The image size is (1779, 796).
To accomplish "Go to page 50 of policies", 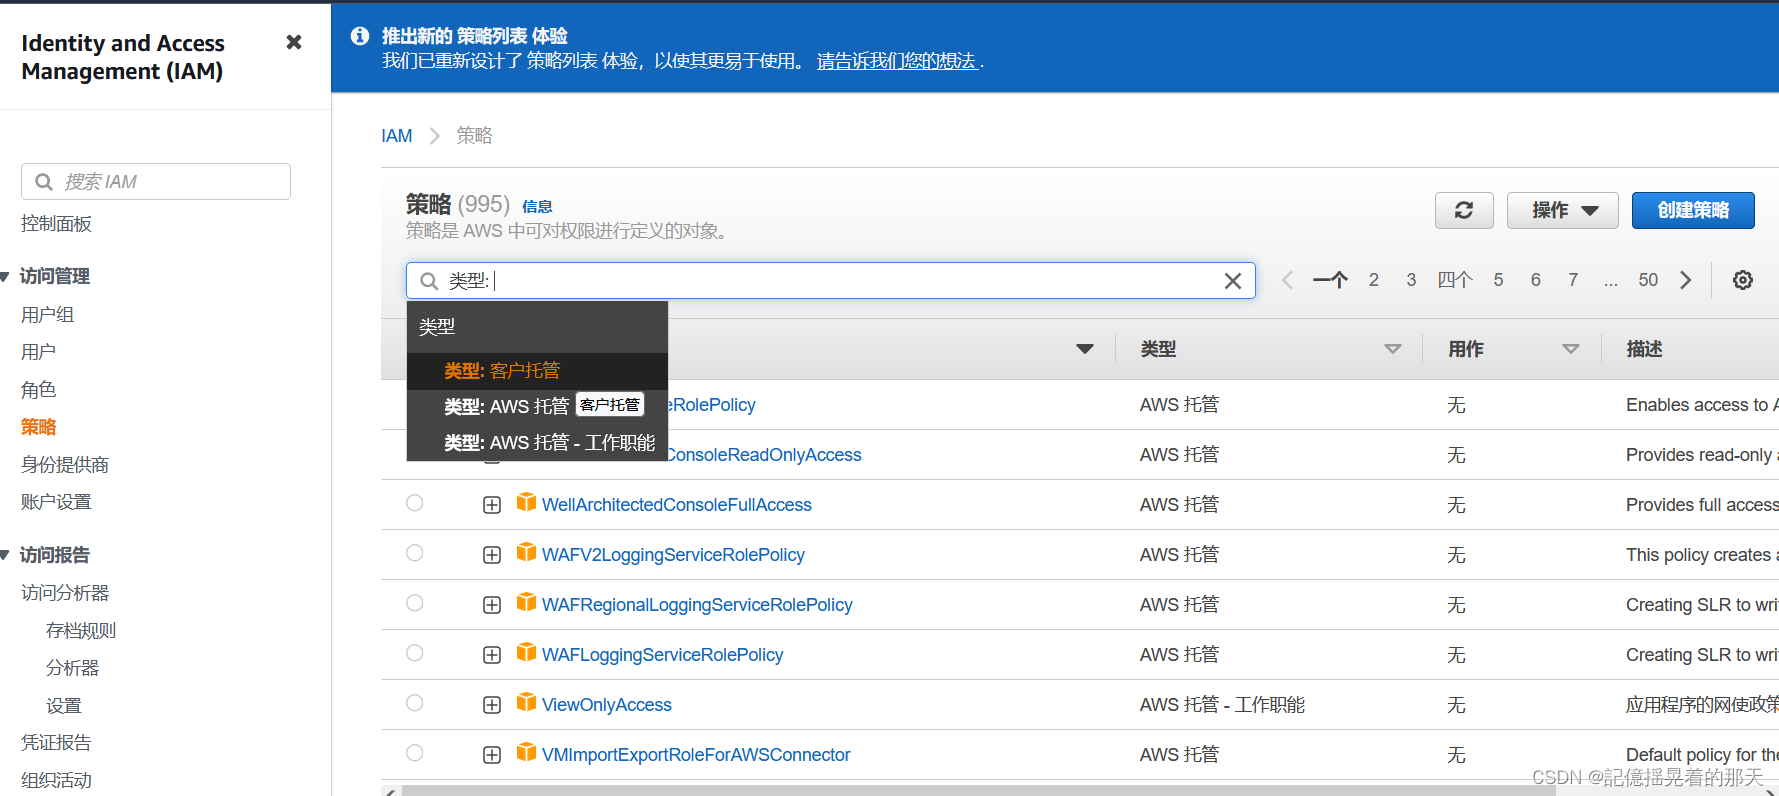I will point(1648,280).
